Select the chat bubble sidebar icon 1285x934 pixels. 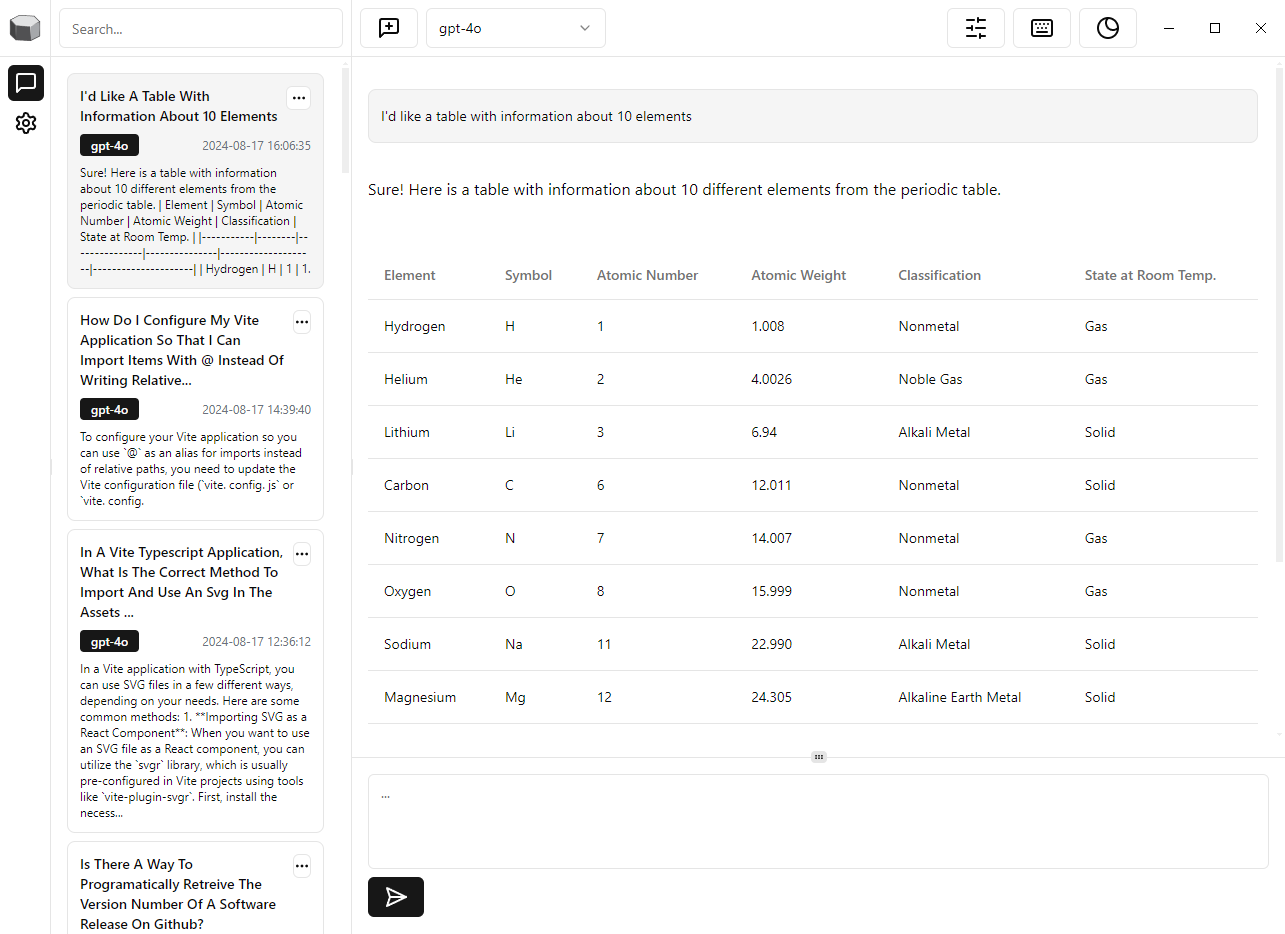(26, 83)
